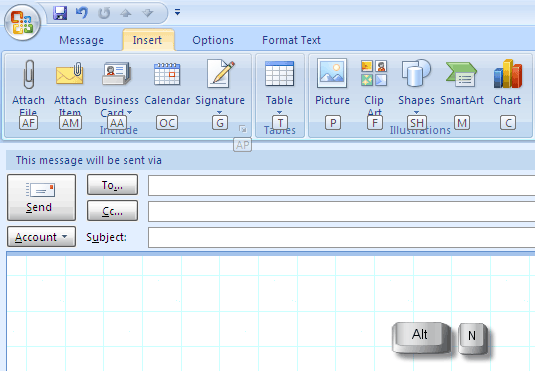Click the Undo arrow icon
535x371 pixels.
click(x=82, y=13)
